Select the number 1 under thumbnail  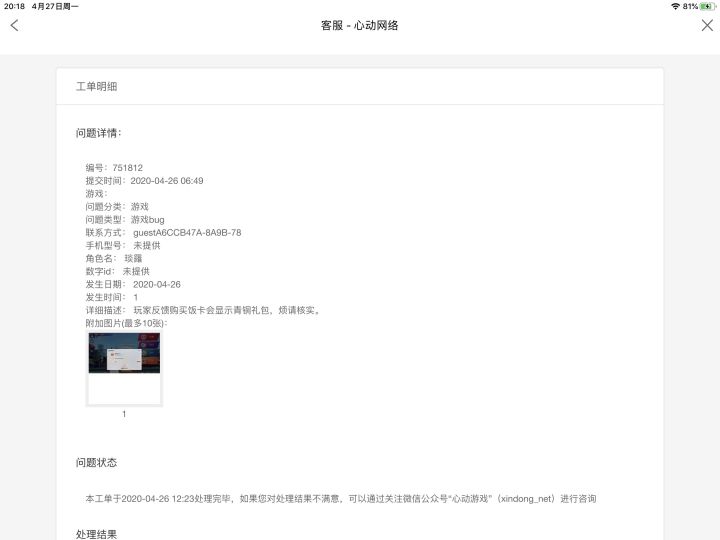(x=124, y=414)
